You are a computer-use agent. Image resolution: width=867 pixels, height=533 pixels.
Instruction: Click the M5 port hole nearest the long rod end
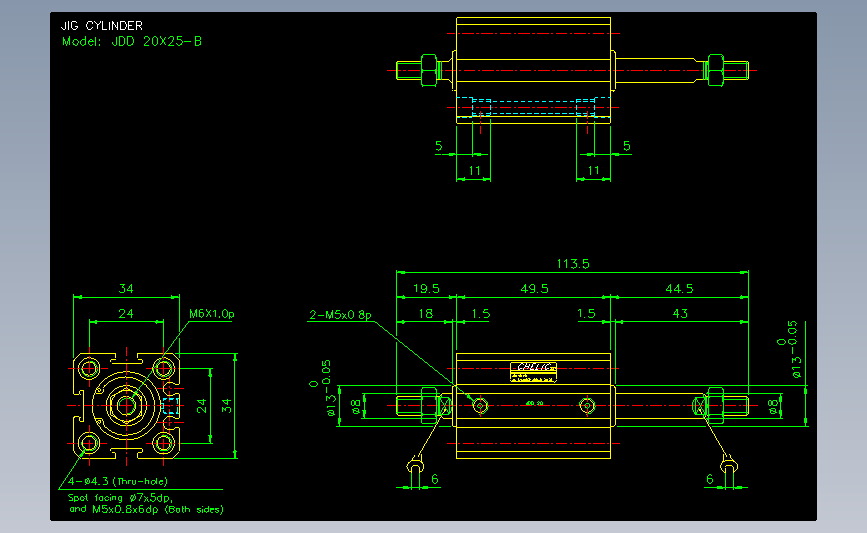[587, 406]
